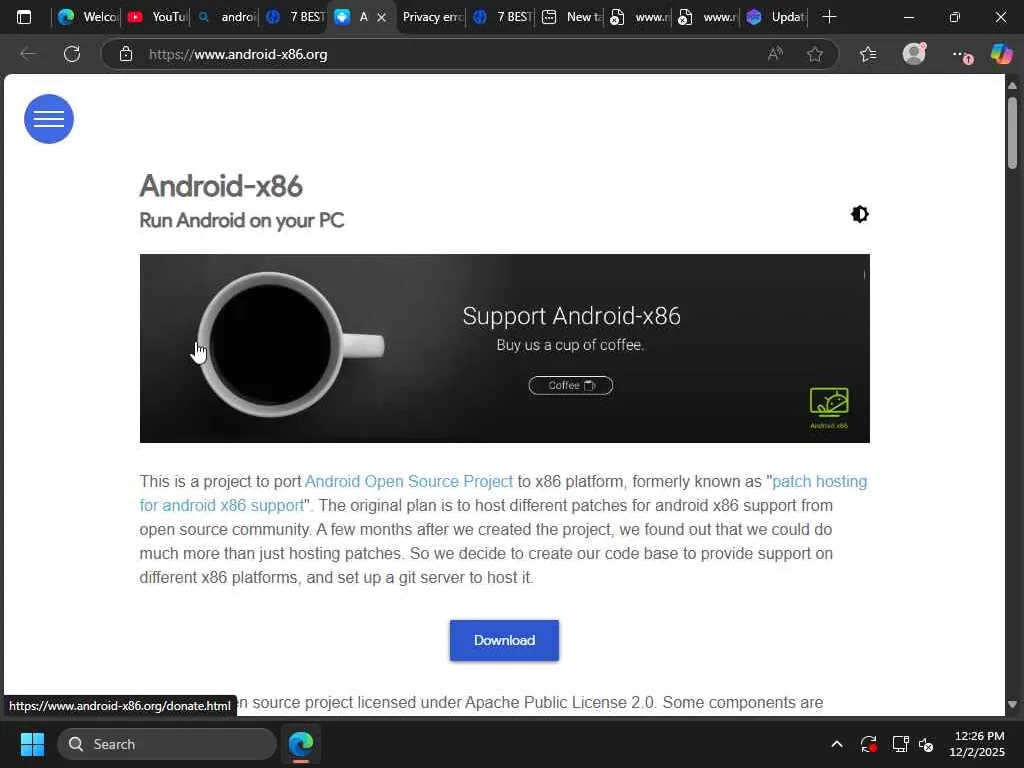Open the Copilot sidebar icon
The width and height of the screenshot is (1024, 768).
pos(1001,54)
